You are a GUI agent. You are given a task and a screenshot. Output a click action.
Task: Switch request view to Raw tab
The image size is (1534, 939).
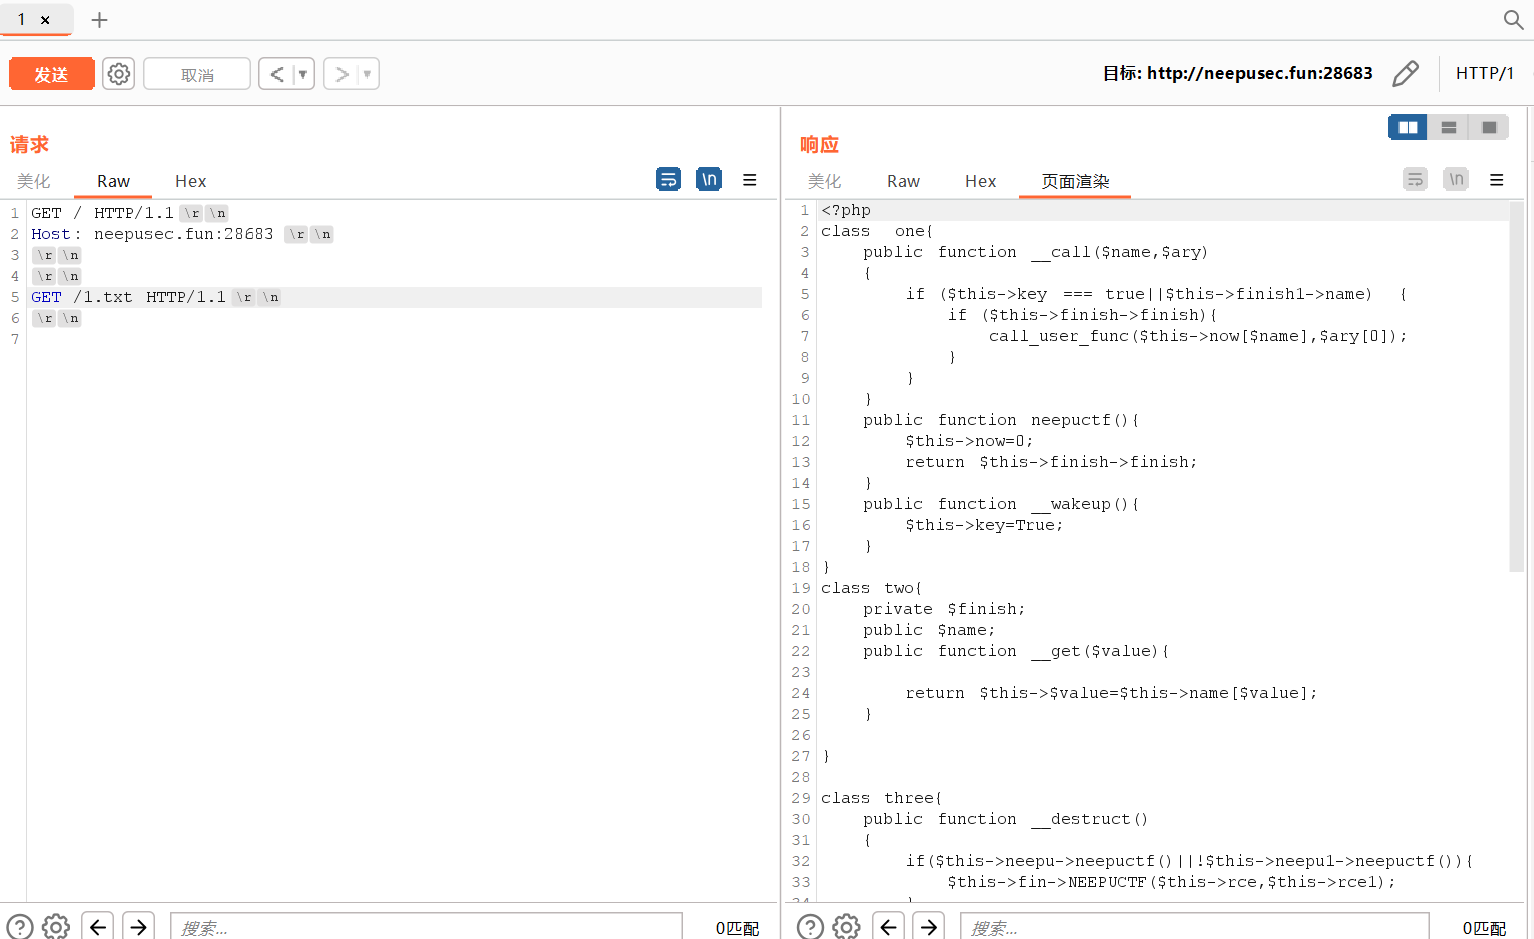pos(113,181)
